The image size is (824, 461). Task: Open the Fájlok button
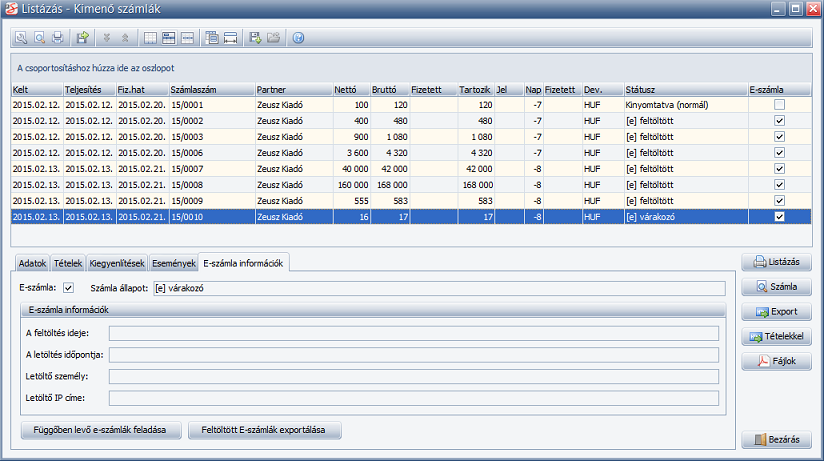(776, 361)
